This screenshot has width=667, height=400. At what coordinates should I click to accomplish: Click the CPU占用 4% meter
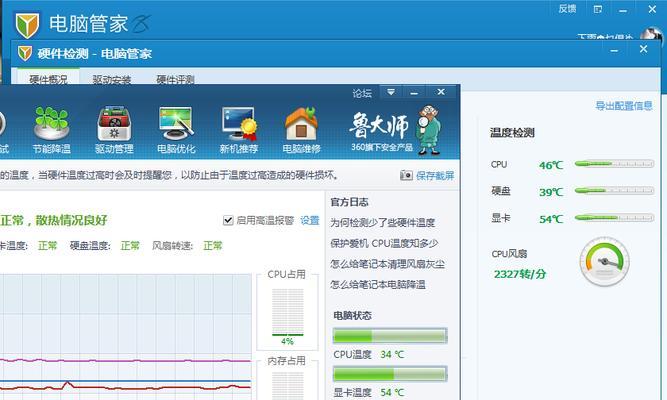coord(288,315)
